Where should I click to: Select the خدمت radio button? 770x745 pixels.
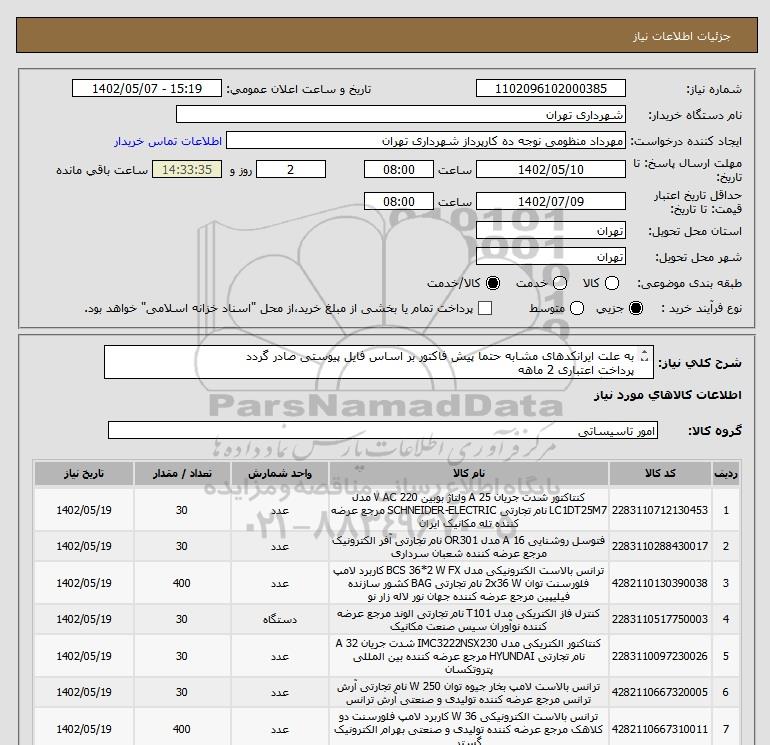click(x=560, y=283)
